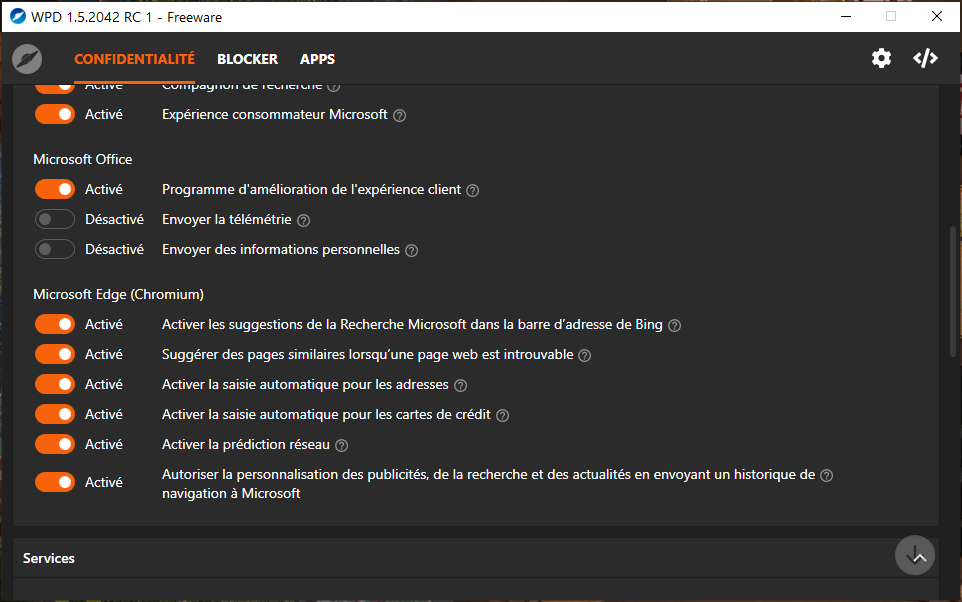962x602 pixels.
Task: Disable suggestions de la Recherche Microsoft toggle
Action: point(55,324)
